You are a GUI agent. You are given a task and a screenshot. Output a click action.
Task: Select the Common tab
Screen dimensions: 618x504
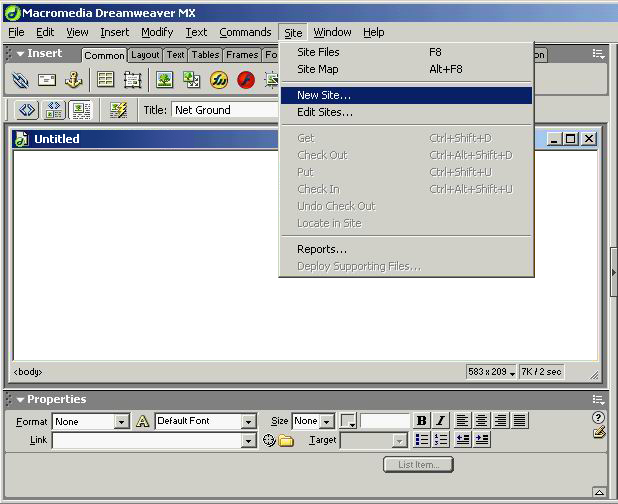(104, 55)
